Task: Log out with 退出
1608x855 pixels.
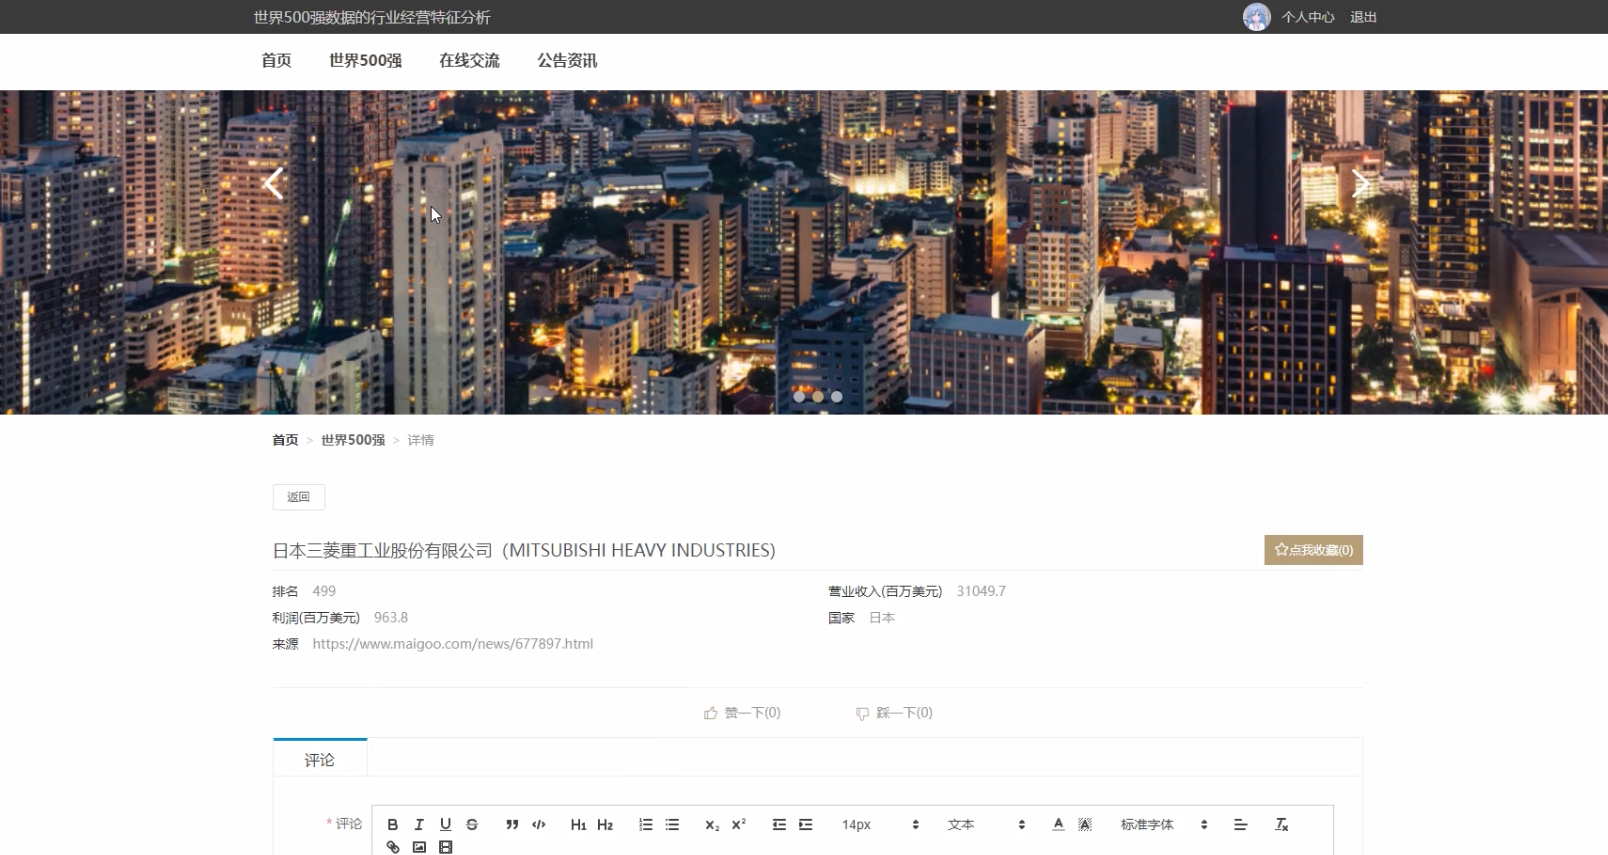Action: pyautogui.click(x=1363, y=17)
